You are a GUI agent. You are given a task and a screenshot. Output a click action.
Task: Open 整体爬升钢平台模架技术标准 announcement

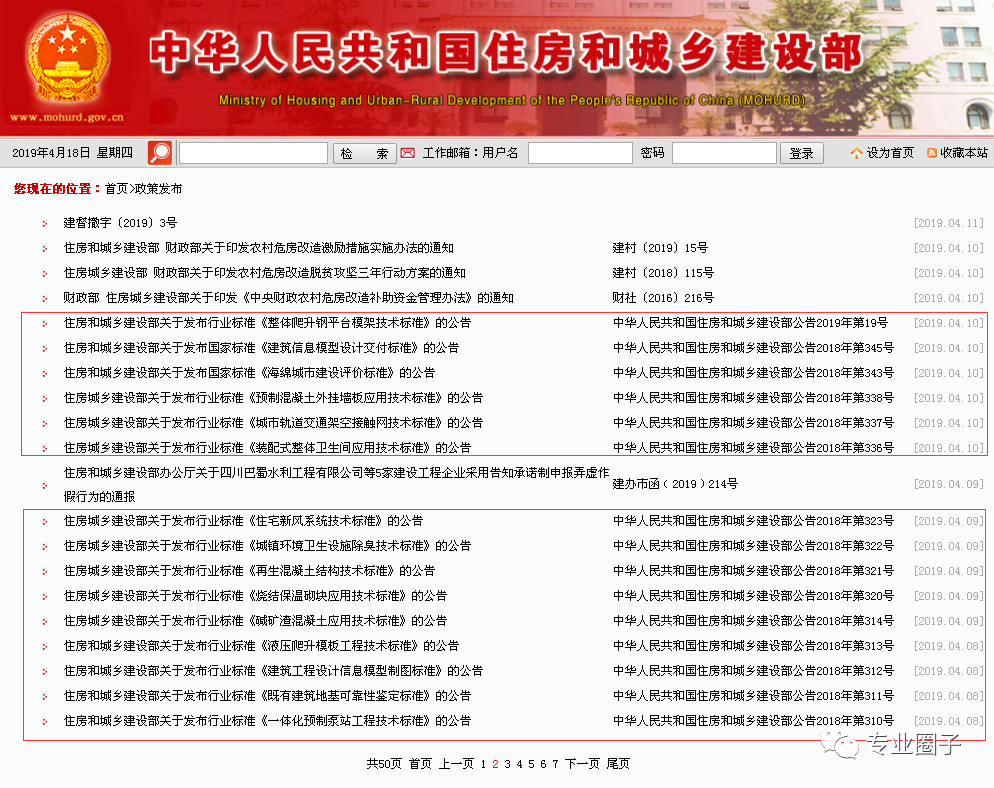pos(267,323)
